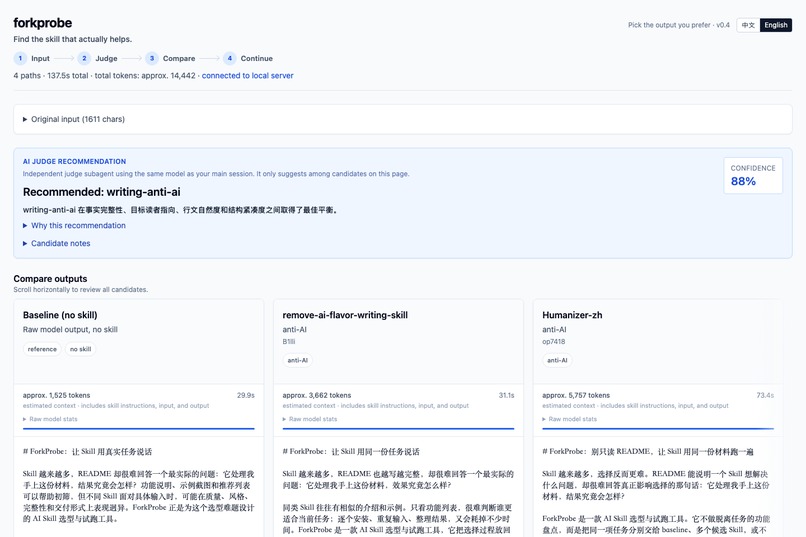Click 'approx. 3,662 tokens' text

[x=317, y=395]
